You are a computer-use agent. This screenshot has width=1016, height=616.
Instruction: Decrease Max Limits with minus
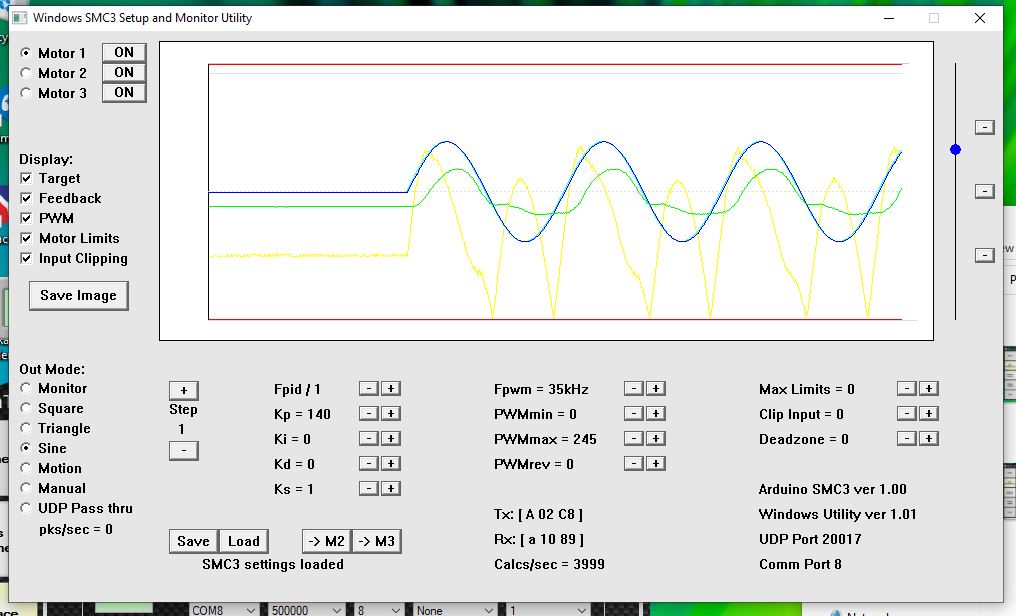click(906, 389)
